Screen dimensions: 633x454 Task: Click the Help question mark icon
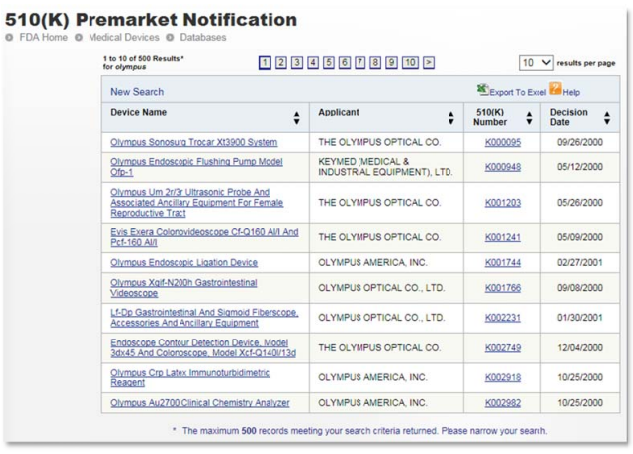(x=555, y=91)
